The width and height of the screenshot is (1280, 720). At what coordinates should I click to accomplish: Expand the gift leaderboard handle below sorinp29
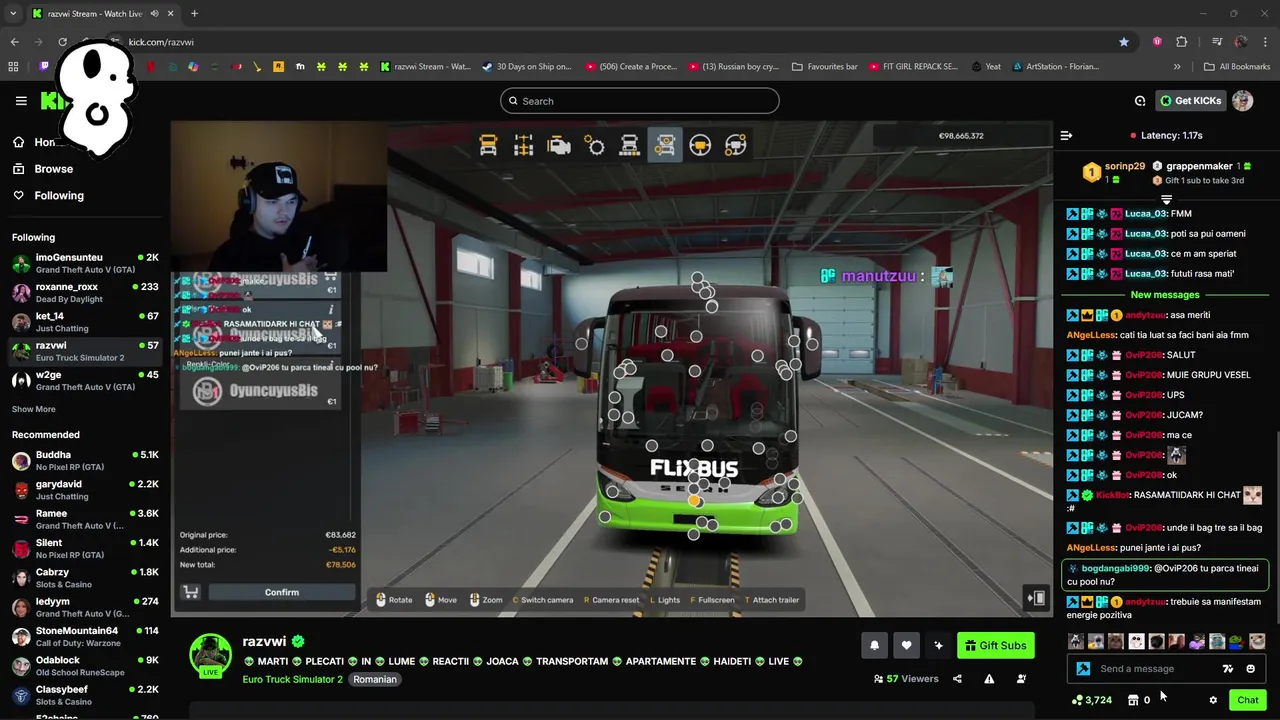coord(1166,200)
